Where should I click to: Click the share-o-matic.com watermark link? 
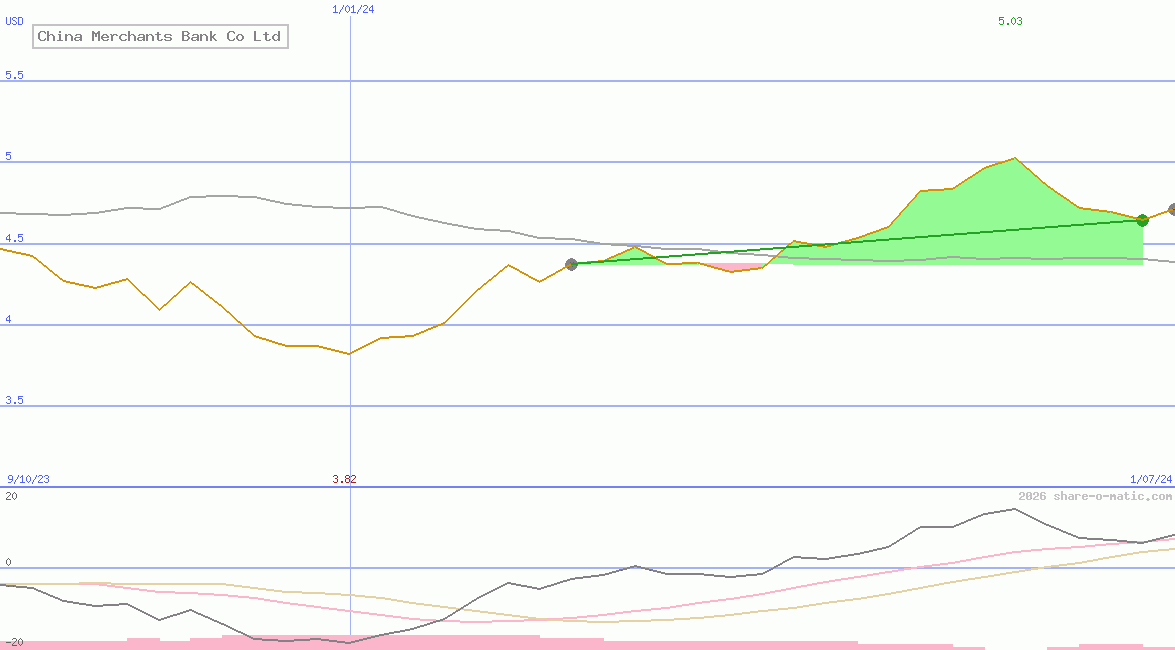[x=1095, y=496]
